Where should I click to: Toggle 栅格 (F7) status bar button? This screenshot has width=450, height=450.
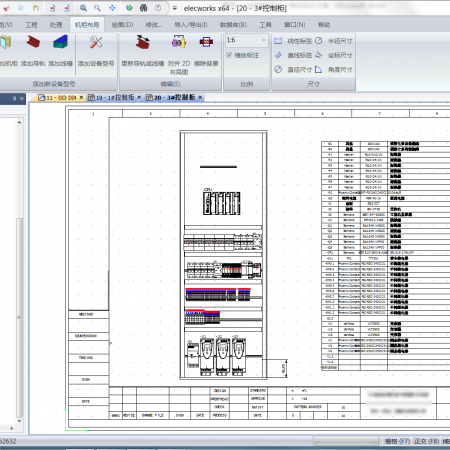pos(397,441)
